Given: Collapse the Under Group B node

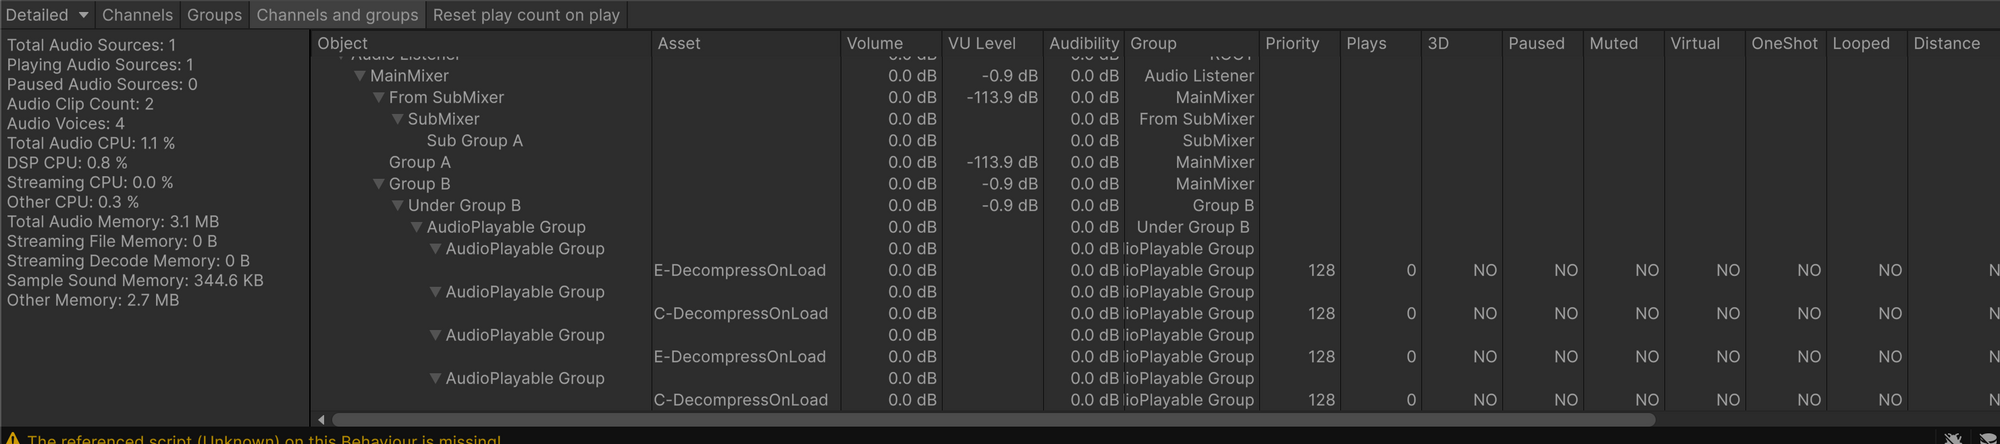Looking at the screenshot, I should 398,206.
